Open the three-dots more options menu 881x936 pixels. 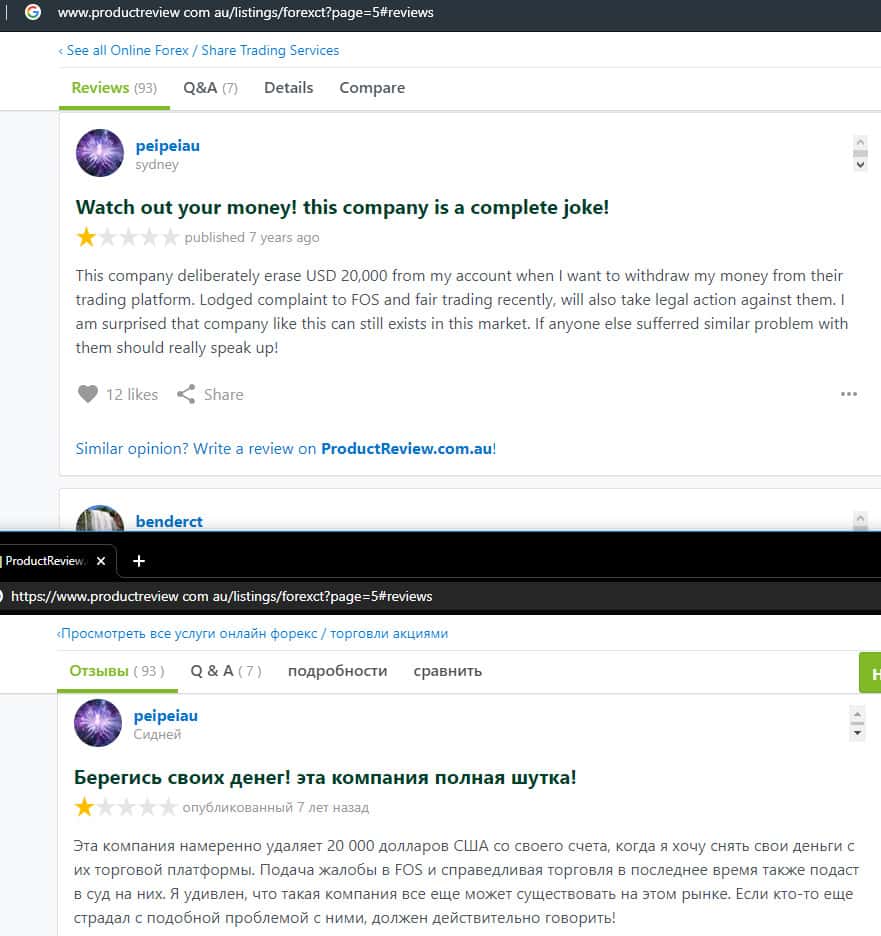849,394
